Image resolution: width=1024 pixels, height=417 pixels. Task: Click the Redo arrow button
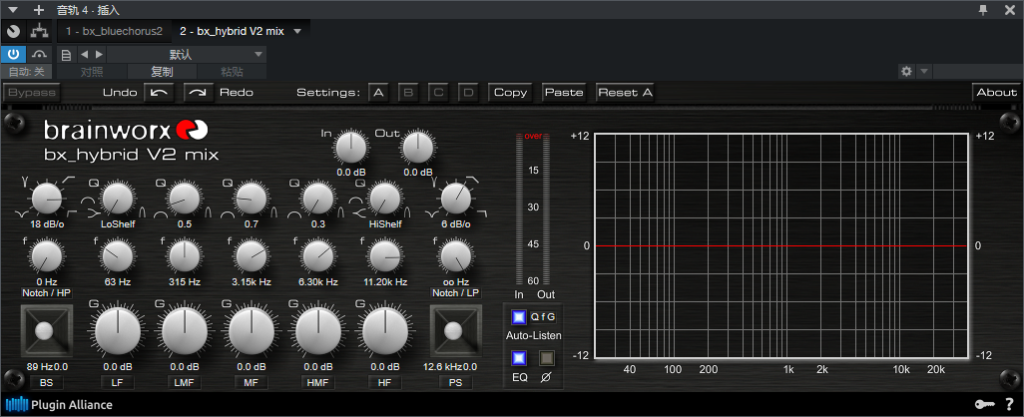tap(199, 93)
